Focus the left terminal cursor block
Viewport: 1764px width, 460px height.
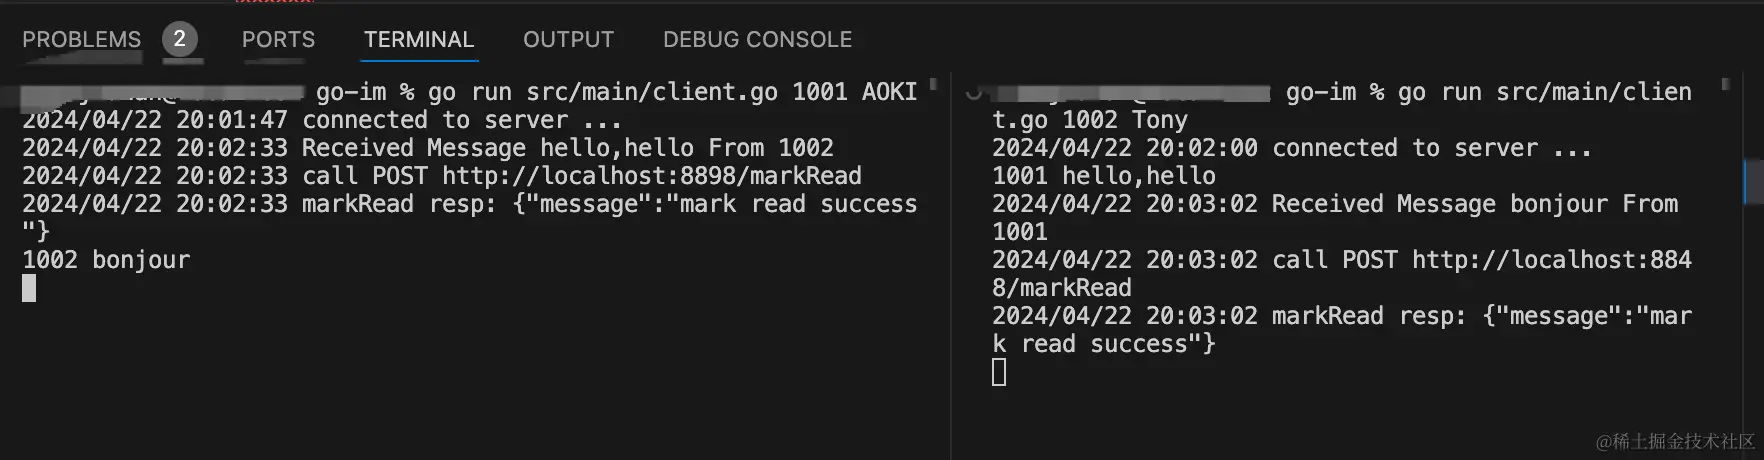pos(29,288)
